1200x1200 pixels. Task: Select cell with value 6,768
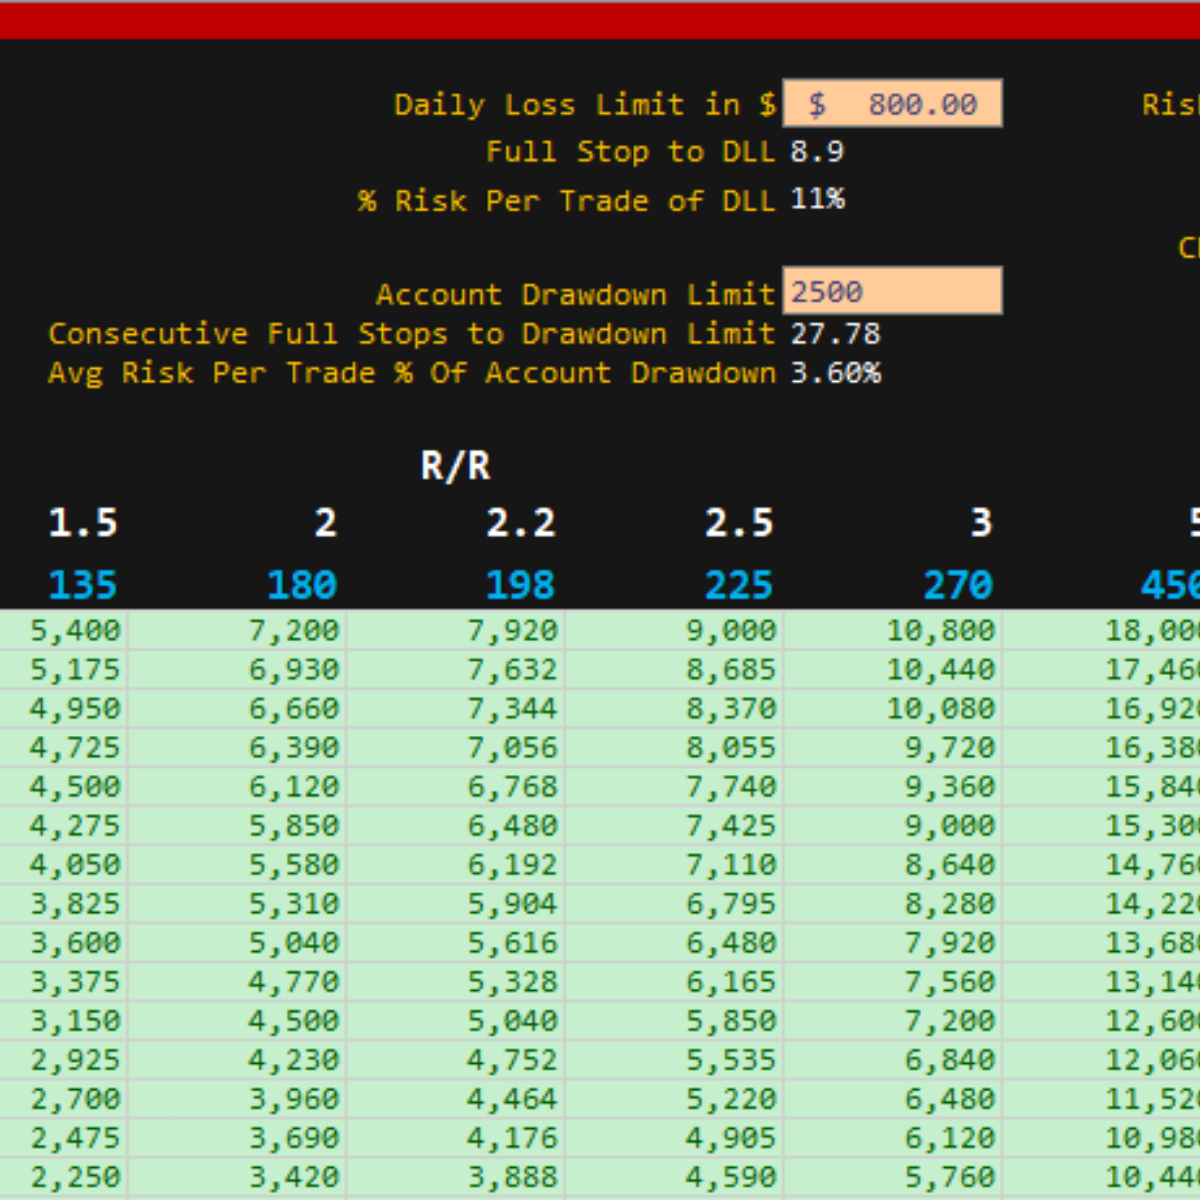(x=456, y=786)
